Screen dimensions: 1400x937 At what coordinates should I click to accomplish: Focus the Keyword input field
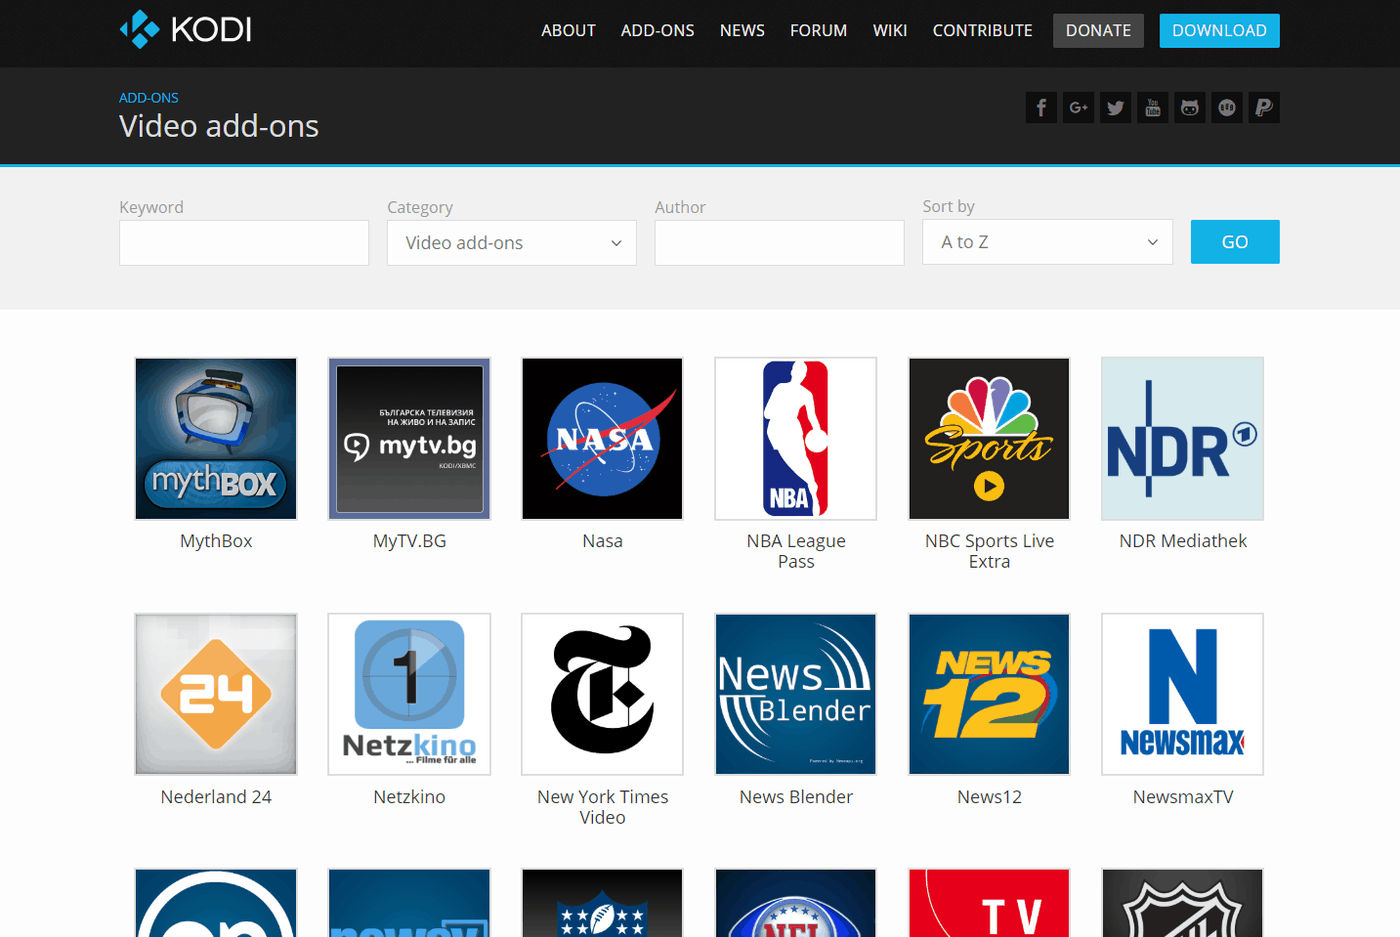pos(244,243)
